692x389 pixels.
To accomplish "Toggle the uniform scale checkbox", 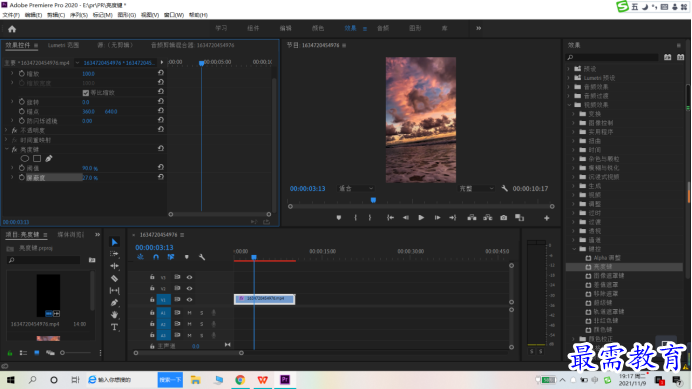I will click(86, 93).
